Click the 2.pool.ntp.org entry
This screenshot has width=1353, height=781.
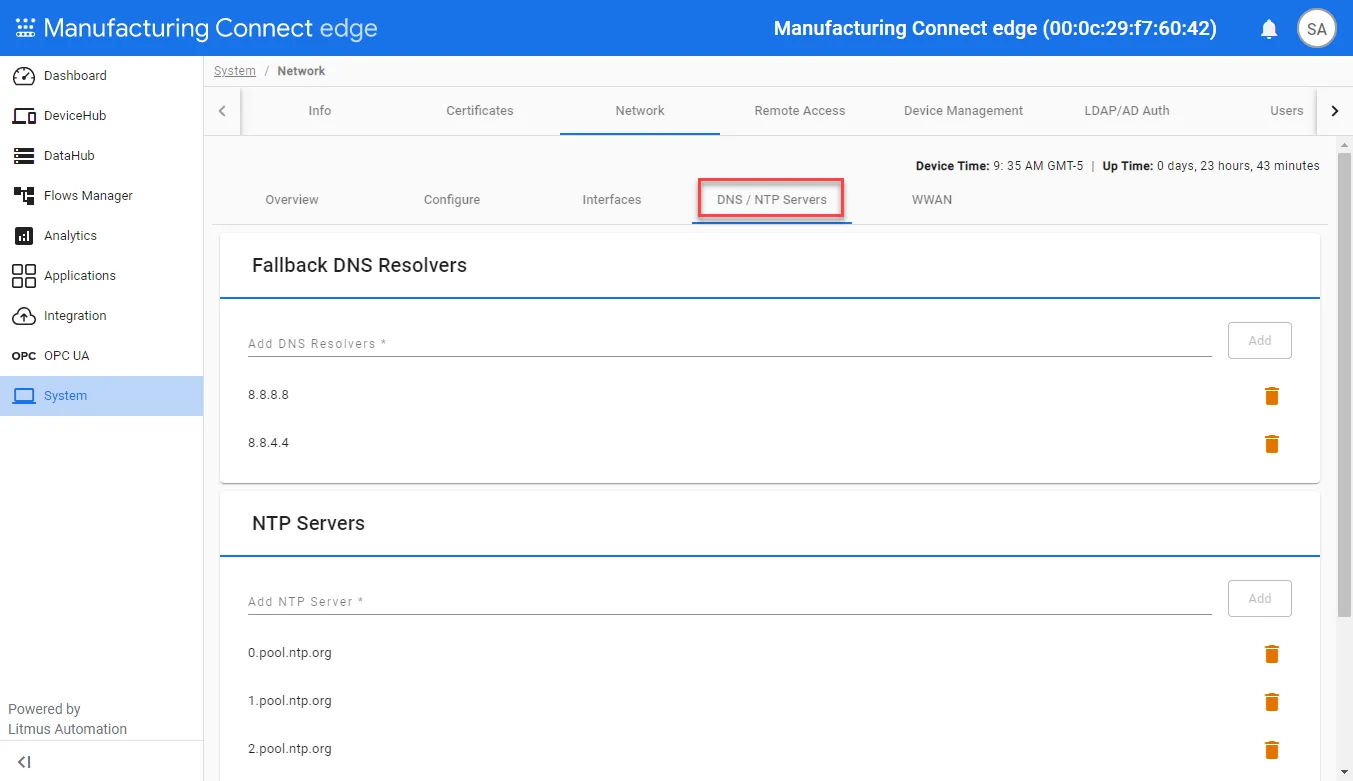pyautogui.click(x=290, y=749)
